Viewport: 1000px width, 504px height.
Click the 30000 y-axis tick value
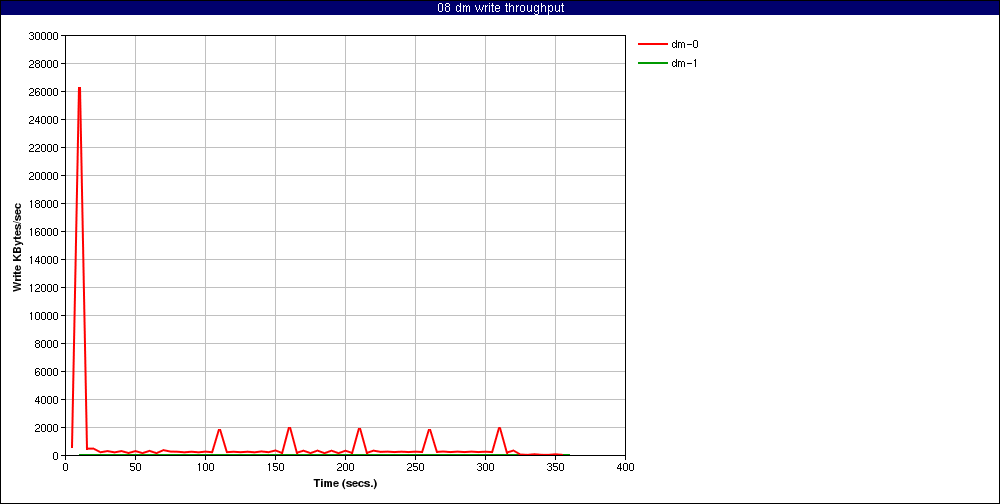click(44, 36)
